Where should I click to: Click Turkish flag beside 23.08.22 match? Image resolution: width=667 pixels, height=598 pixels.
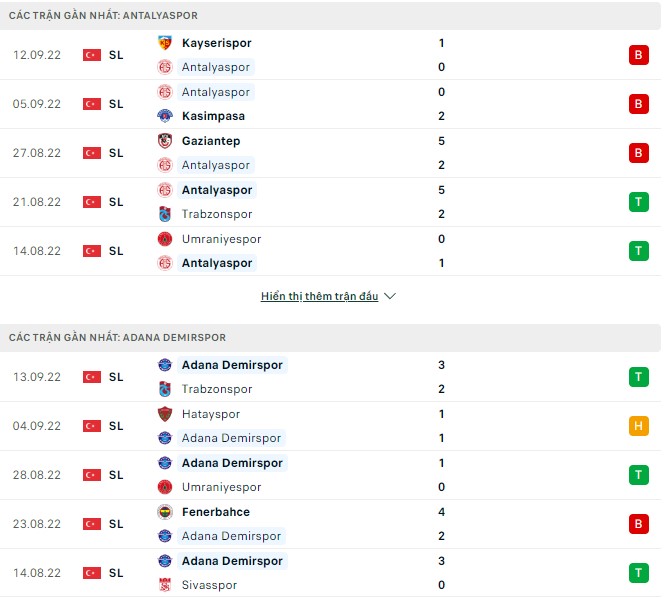click(92, 524)
